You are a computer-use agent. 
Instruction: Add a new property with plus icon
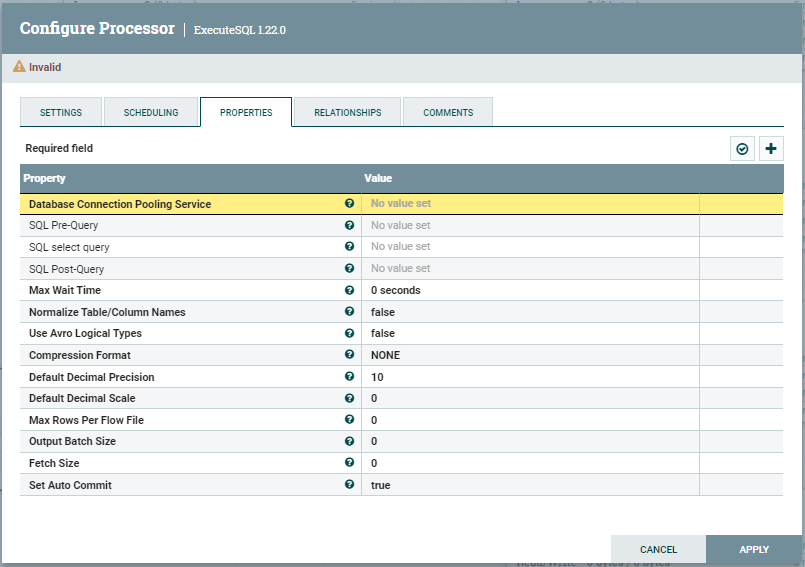click(x=771, y=149)
